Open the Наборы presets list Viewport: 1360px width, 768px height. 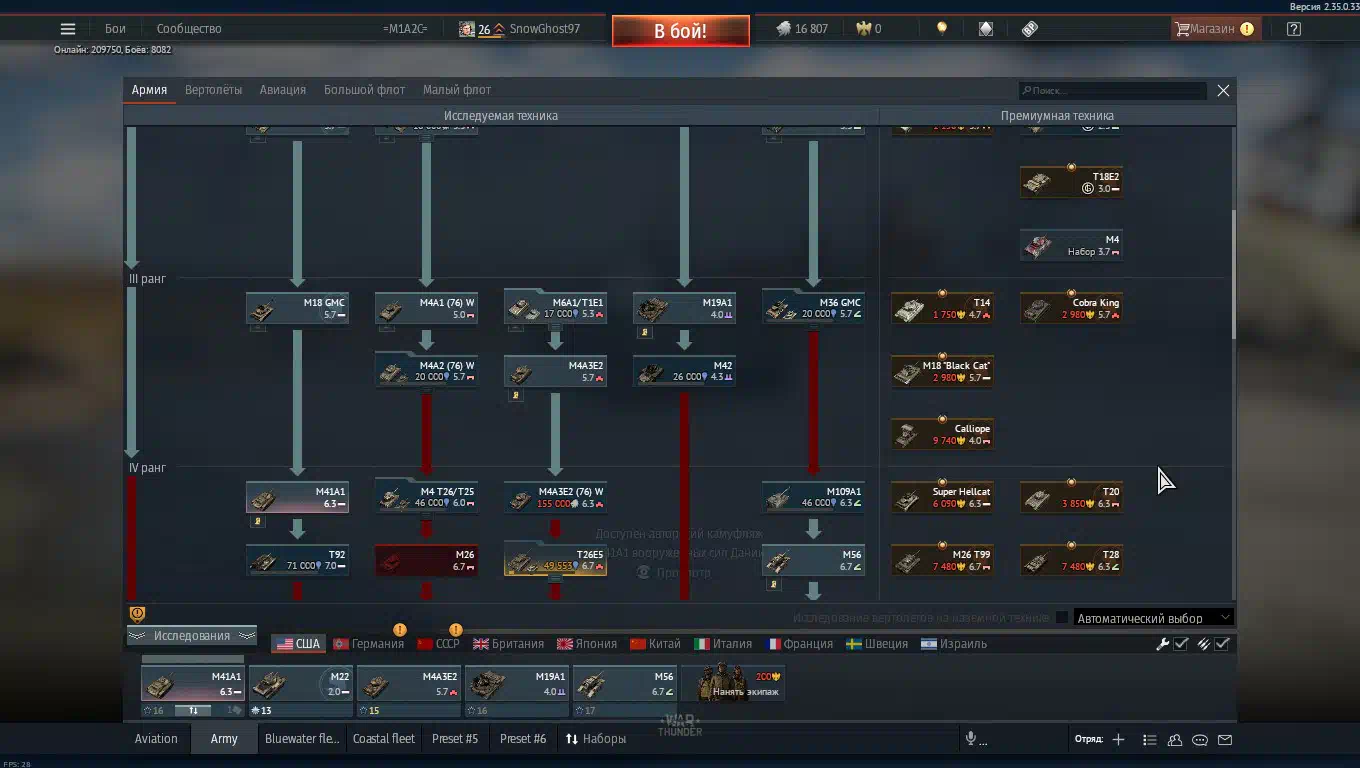pyautogui.click(x=596, y=739)
